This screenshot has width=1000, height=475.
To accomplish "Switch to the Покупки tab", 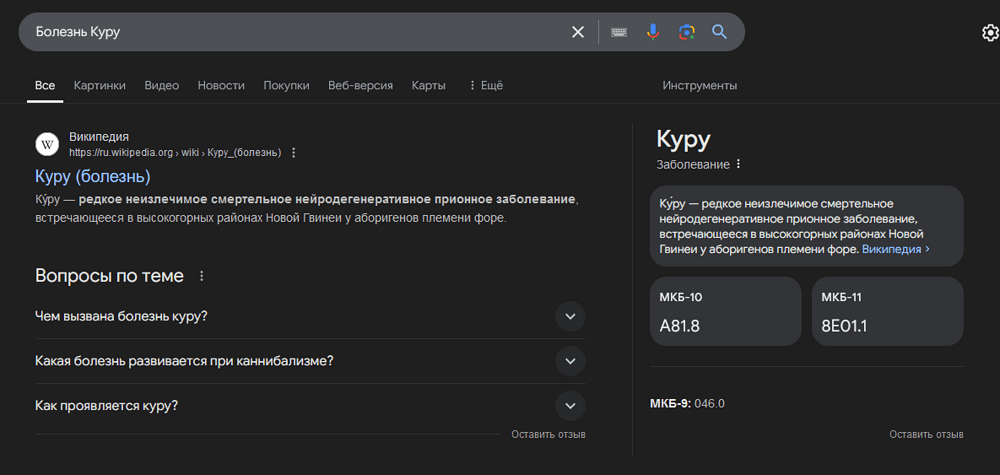I will pyautogui.click(x=286, y=85).
